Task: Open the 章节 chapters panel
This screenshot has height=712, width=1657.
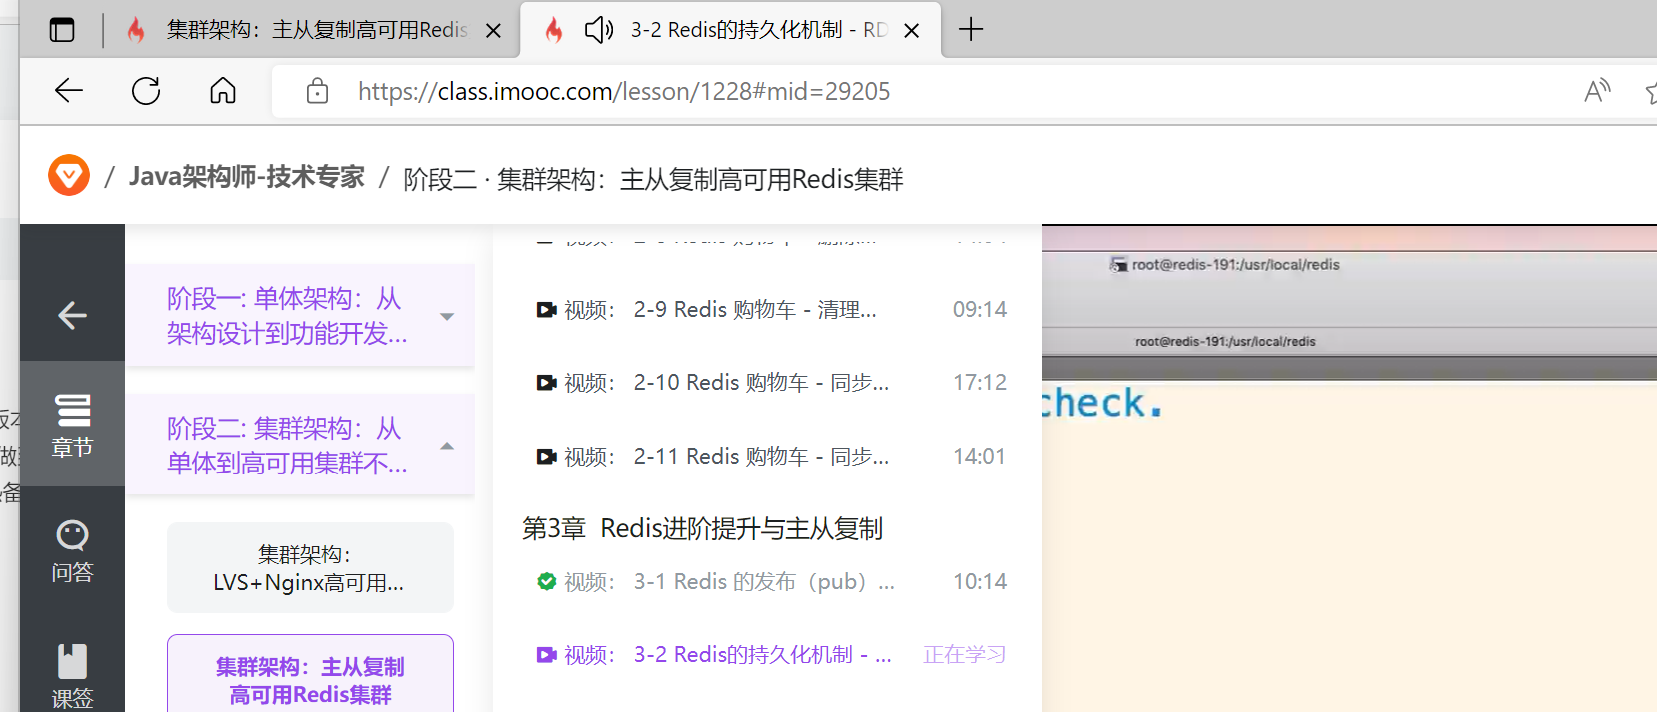Action: click(x=72, y=425)
